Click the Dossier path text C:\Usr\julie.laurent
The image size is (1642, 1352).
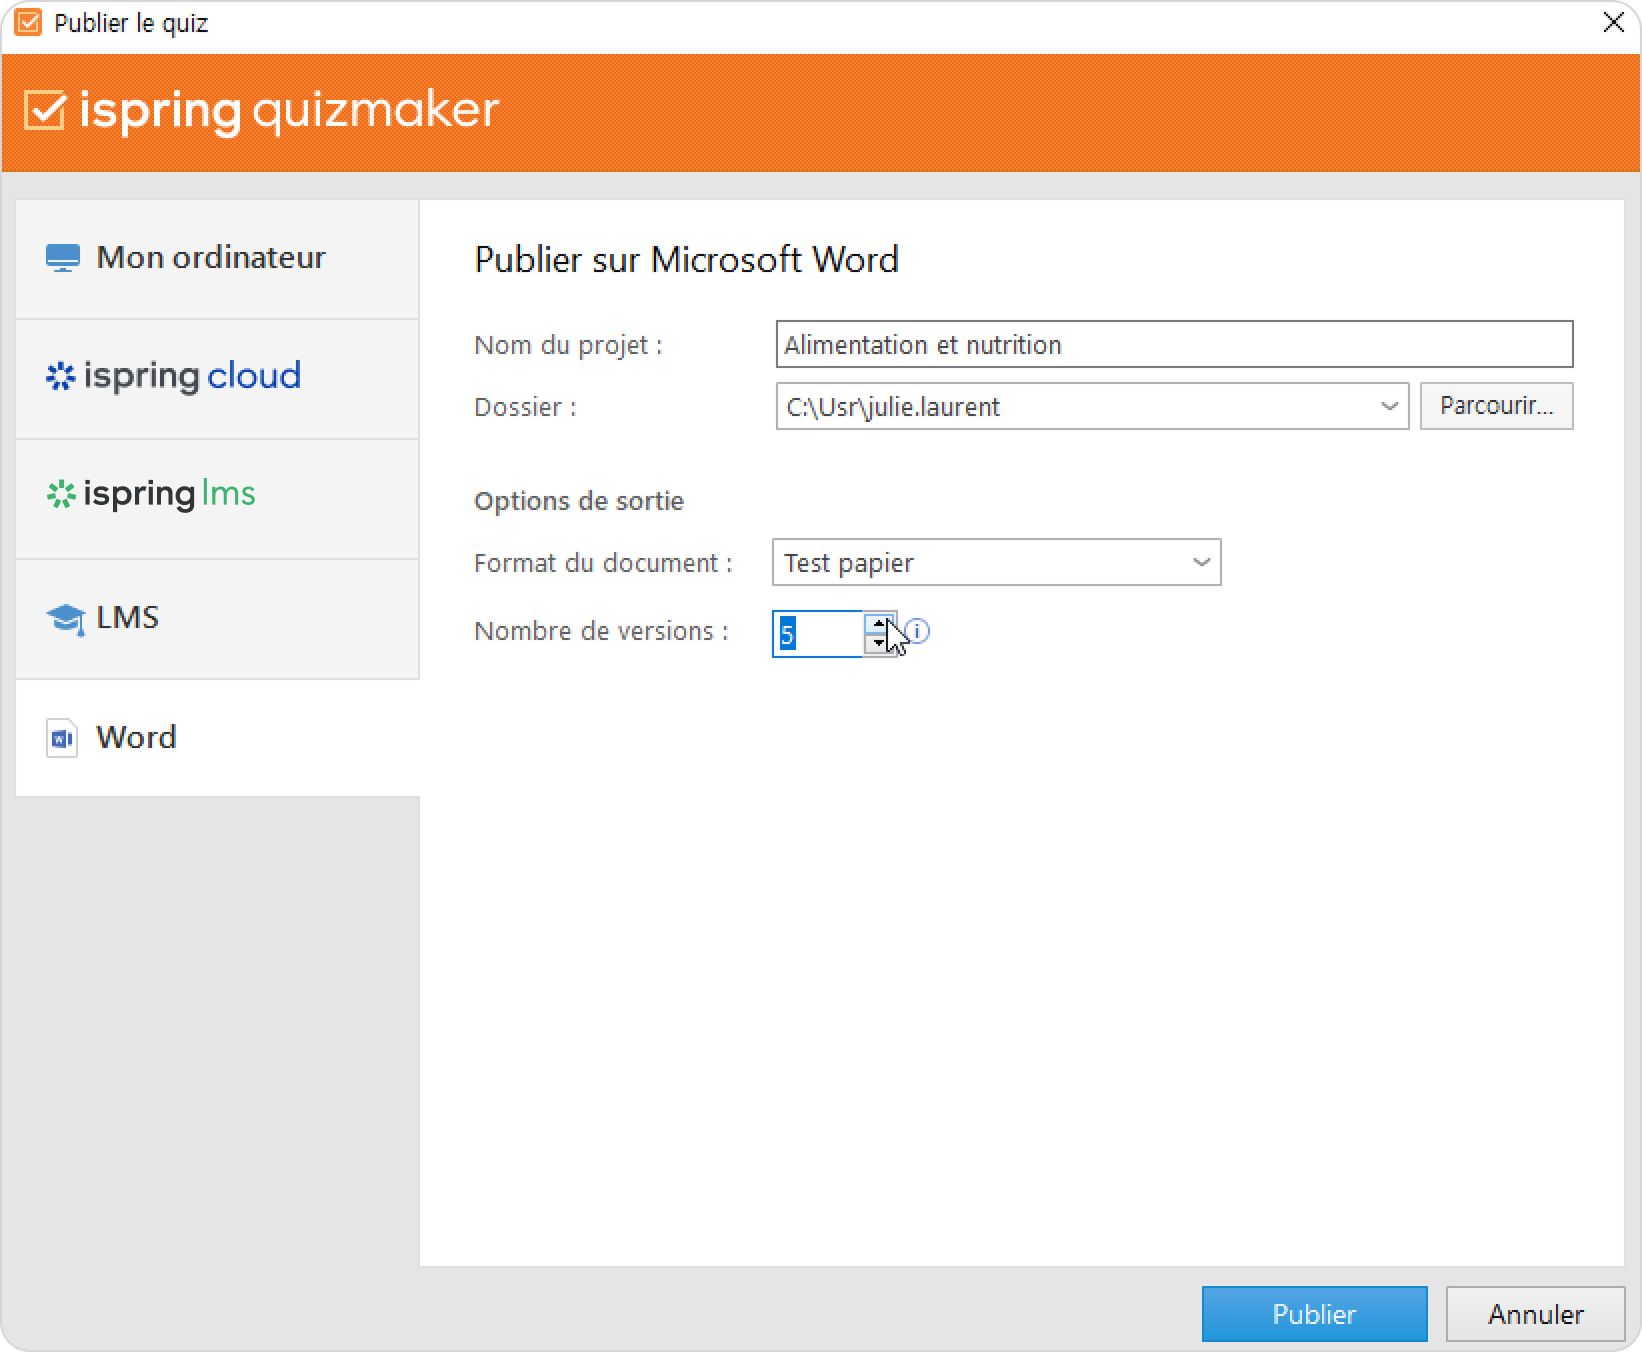(x=893, y=407)
